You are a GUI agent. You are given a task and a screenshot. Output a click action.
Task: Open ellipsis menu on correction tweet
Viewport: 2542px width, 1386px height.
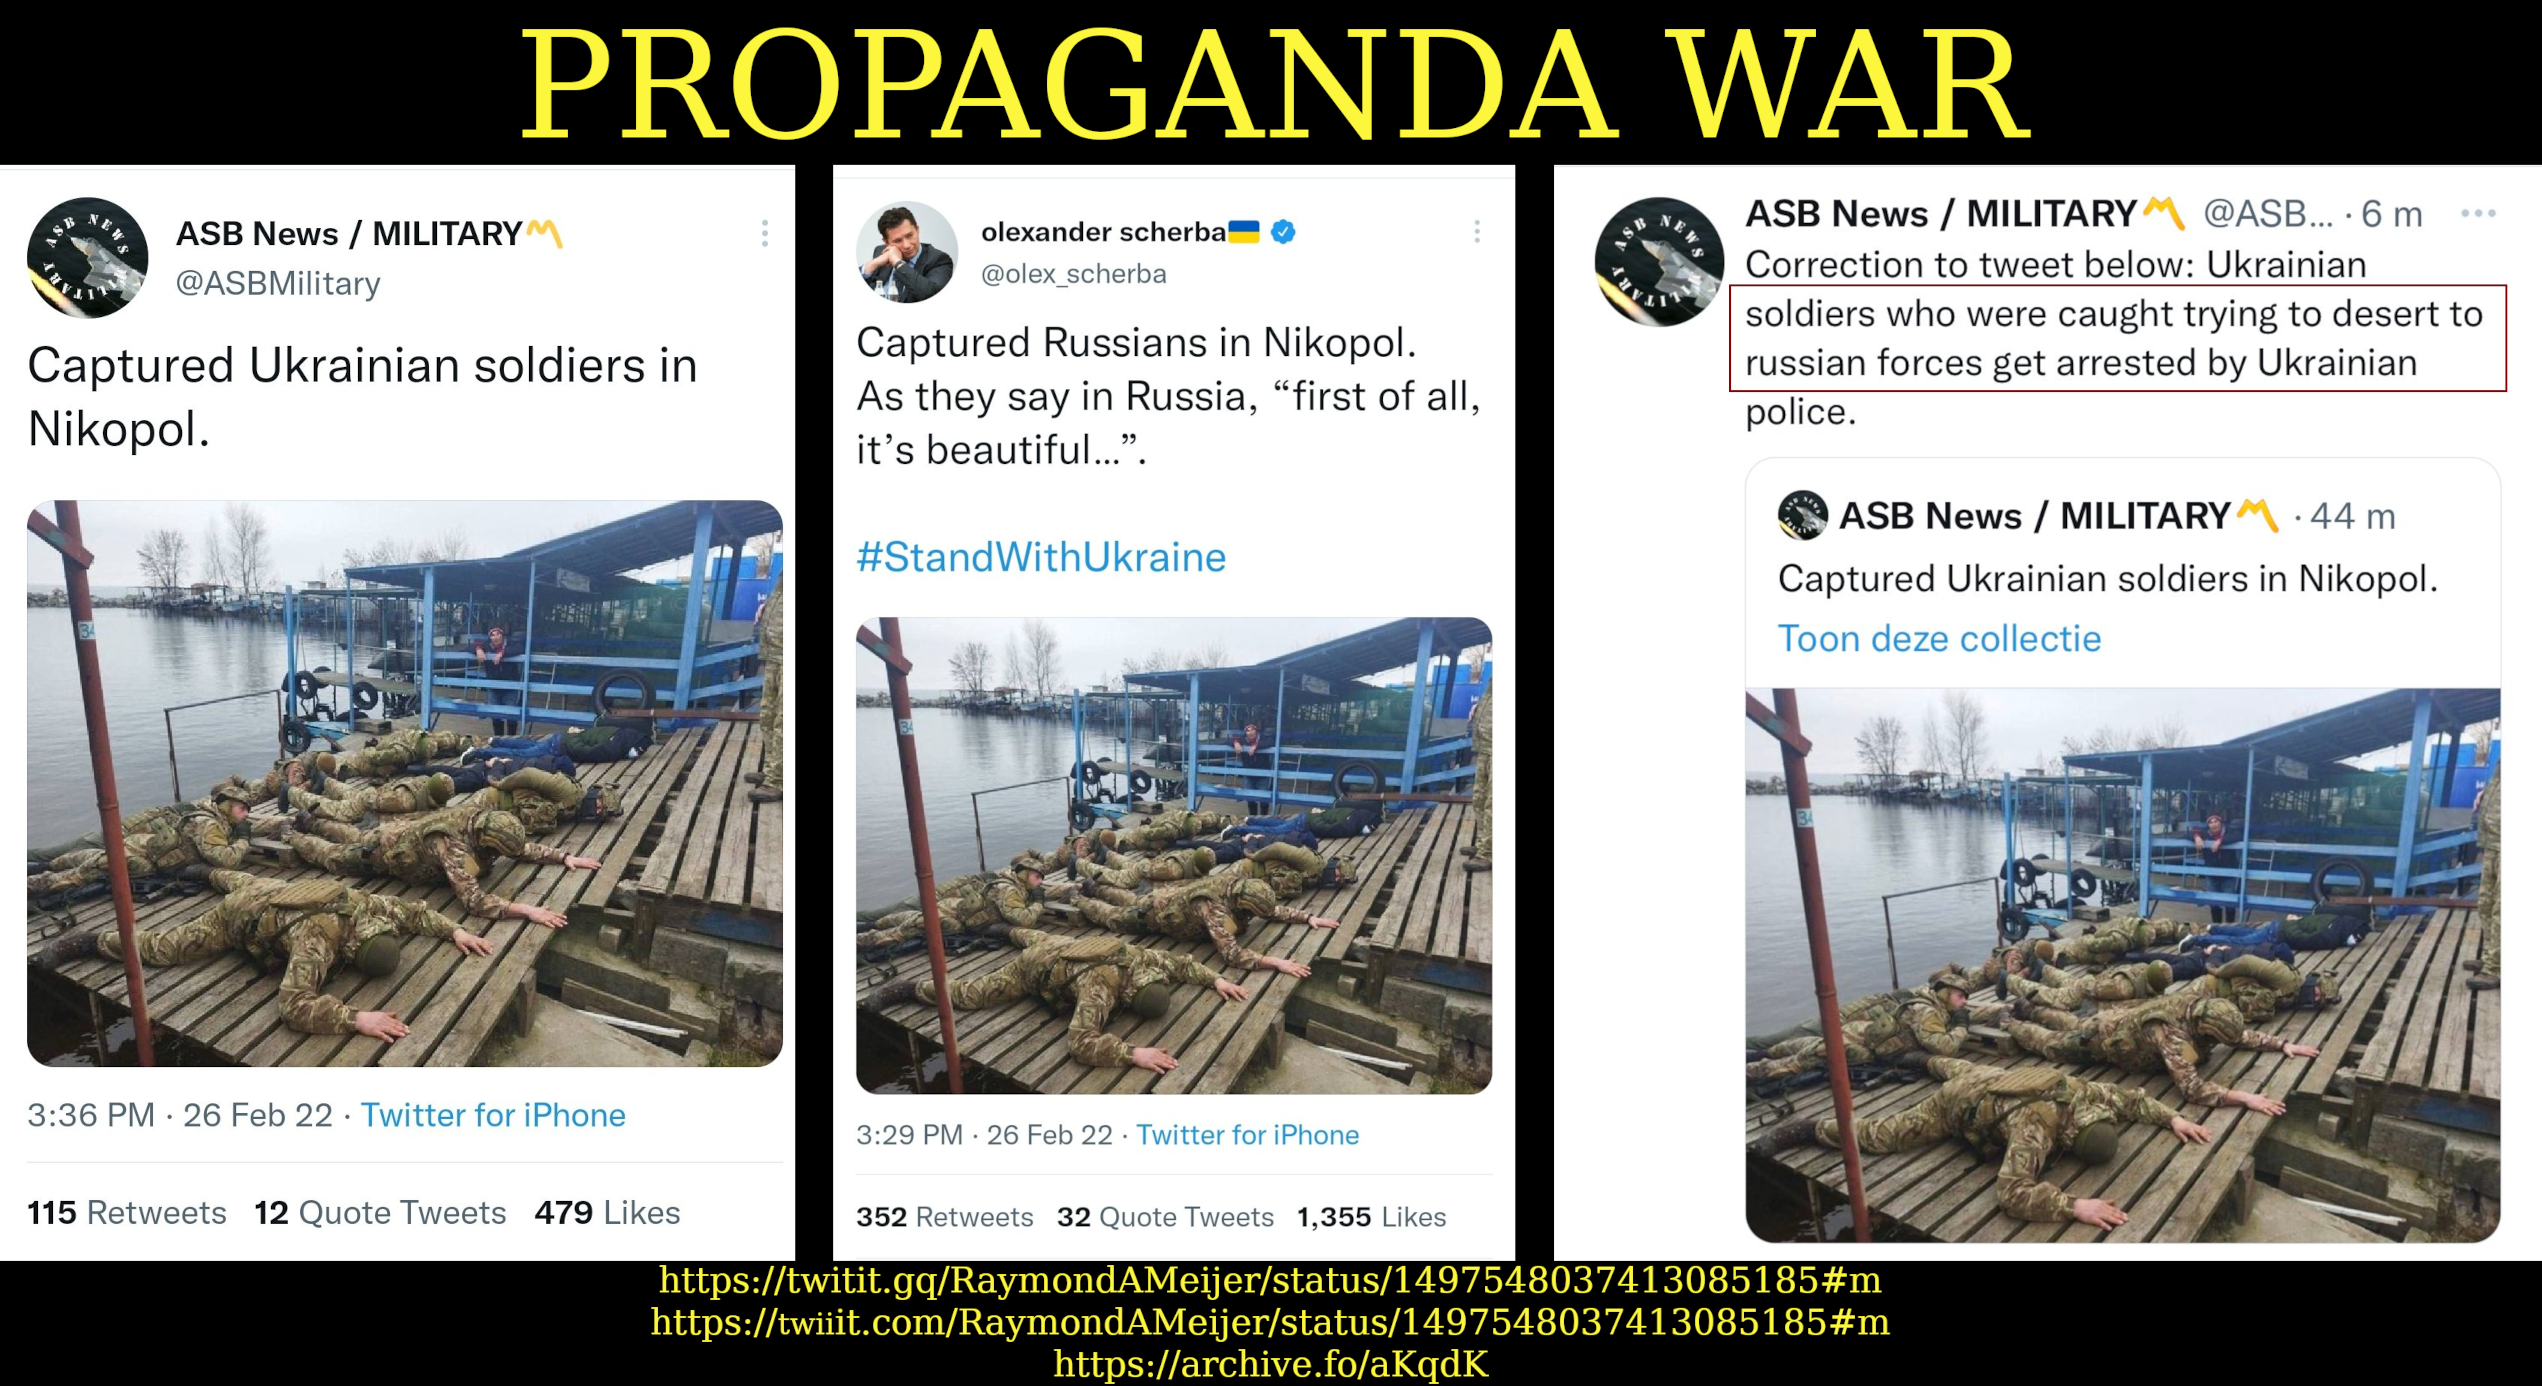(2479, 213)
